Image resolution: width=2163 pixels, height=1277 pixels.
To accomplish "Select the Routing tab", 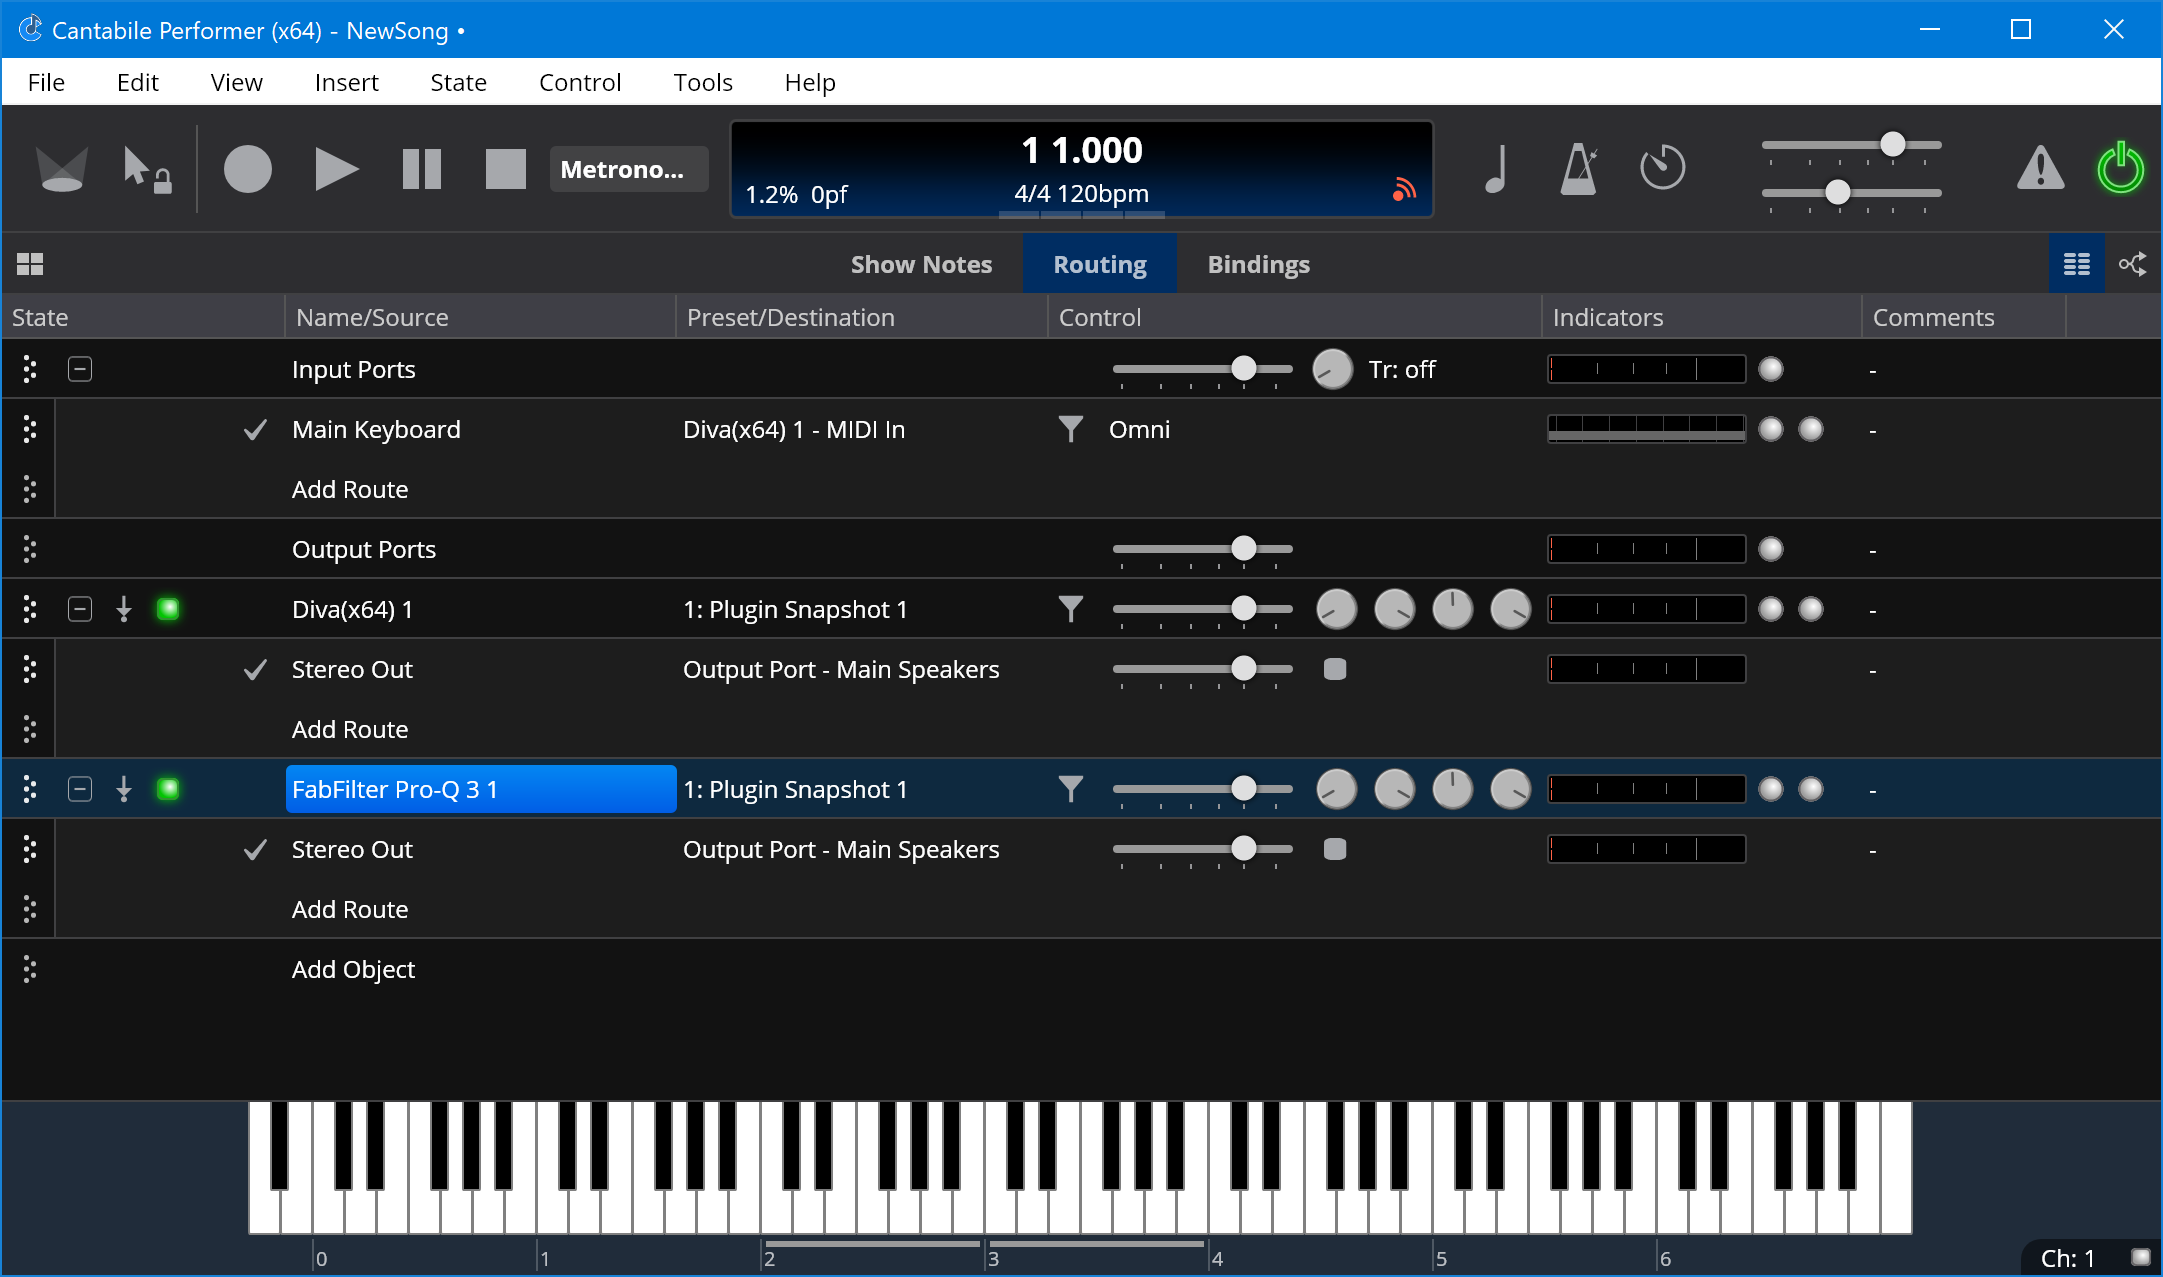I will [1100, 264].
